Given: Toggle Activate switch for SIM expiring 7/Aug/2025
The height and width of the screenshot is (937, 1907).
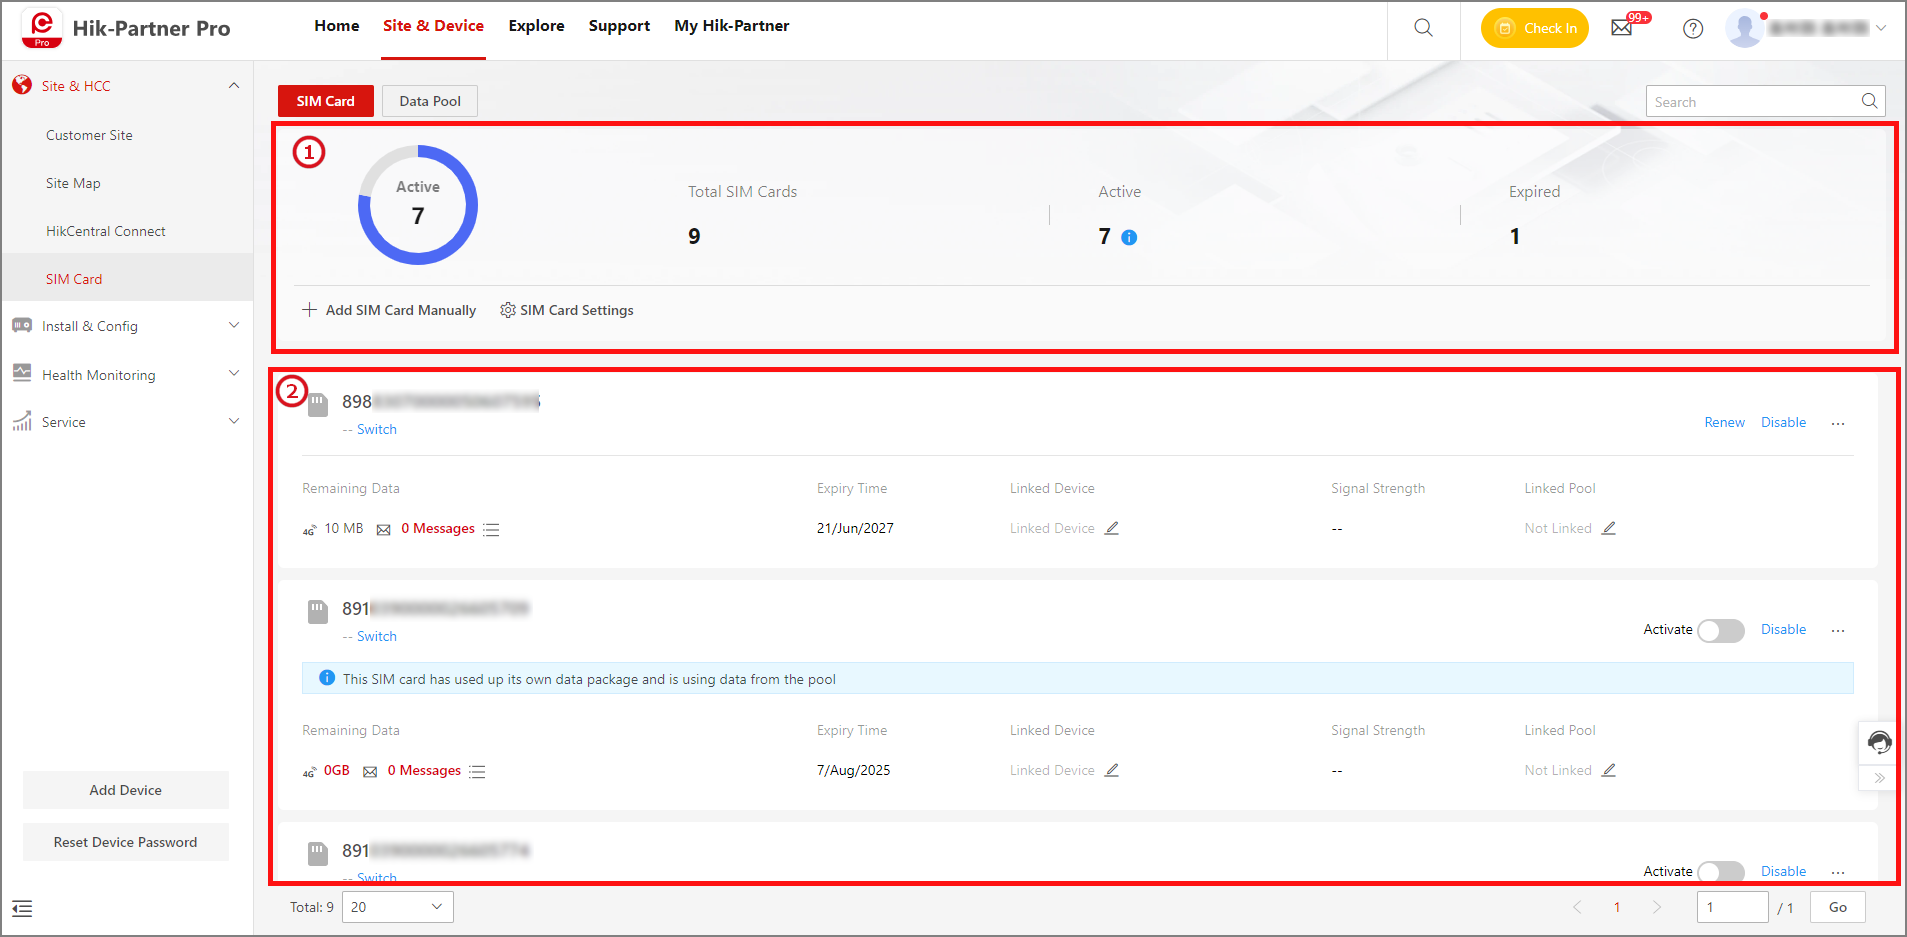Looking at the screenshot, I should (1721, 630).
